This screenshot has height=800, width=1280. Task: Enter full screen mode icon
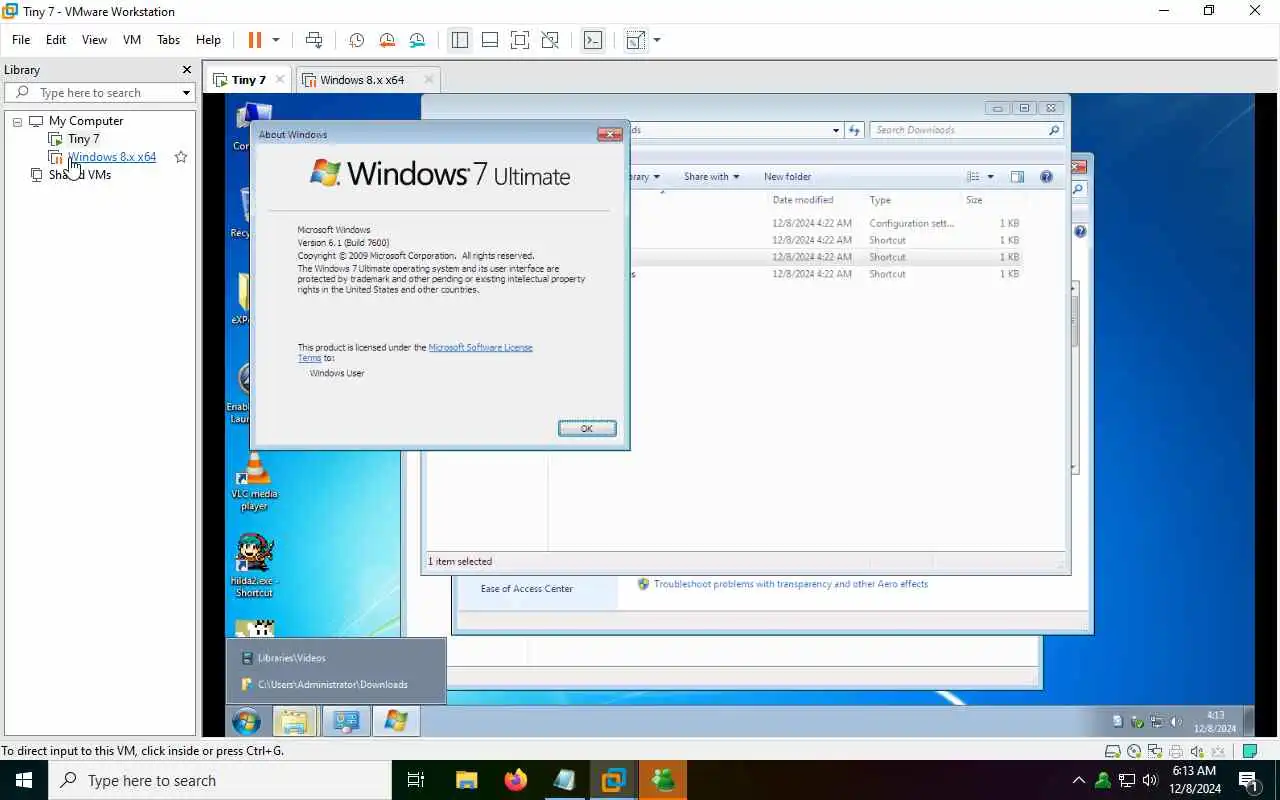tap(520, 40)
